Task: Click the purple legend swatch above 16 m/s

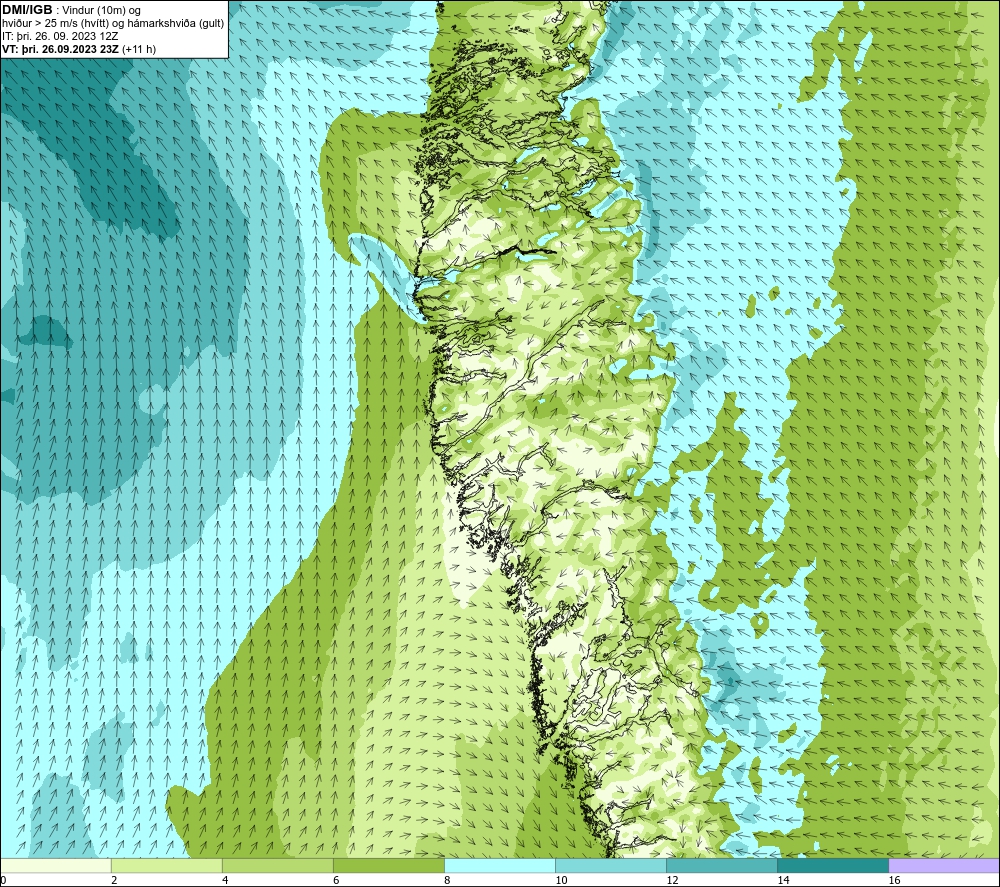Action: (944, 865)
